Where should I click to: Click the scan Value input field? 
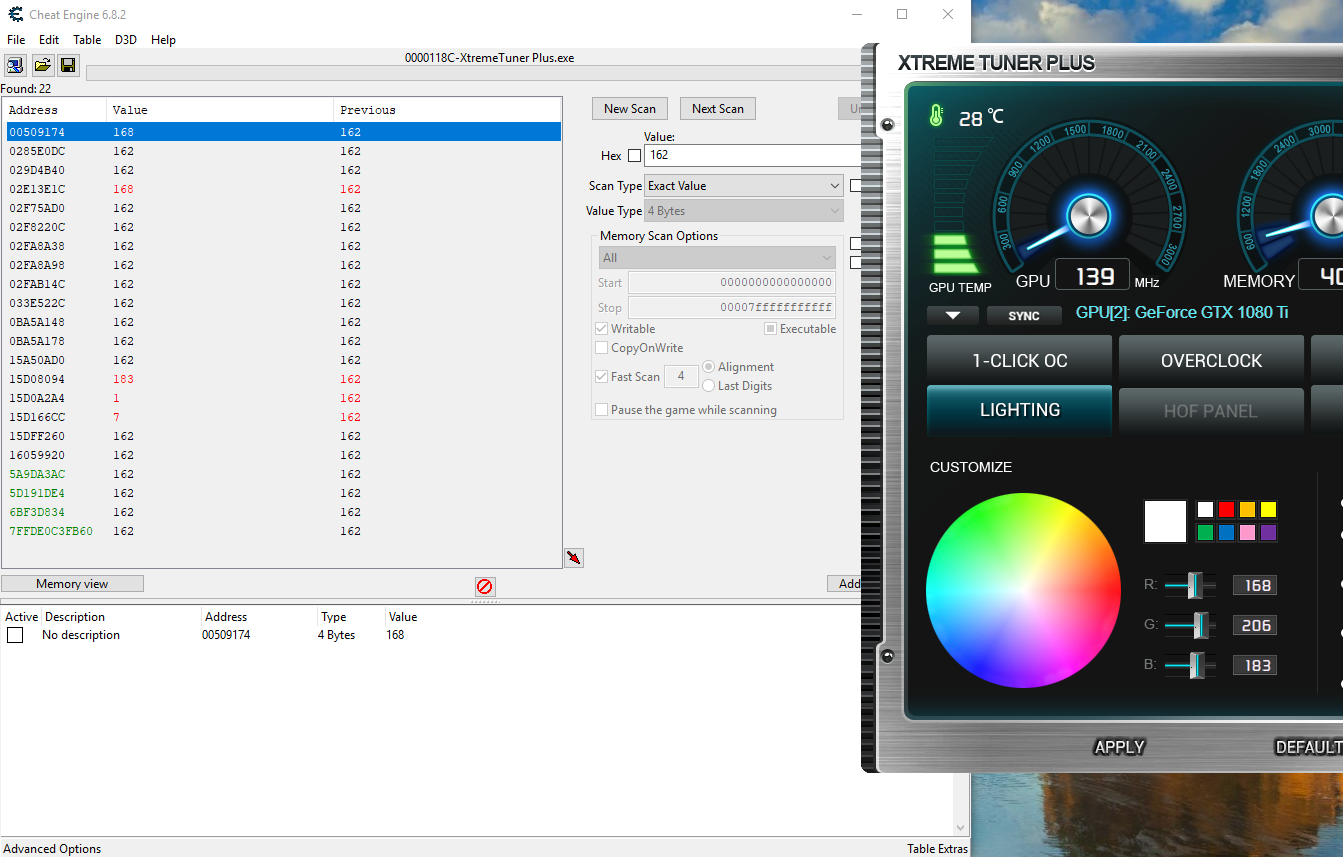pyautogui.click(x=754, y=156)
